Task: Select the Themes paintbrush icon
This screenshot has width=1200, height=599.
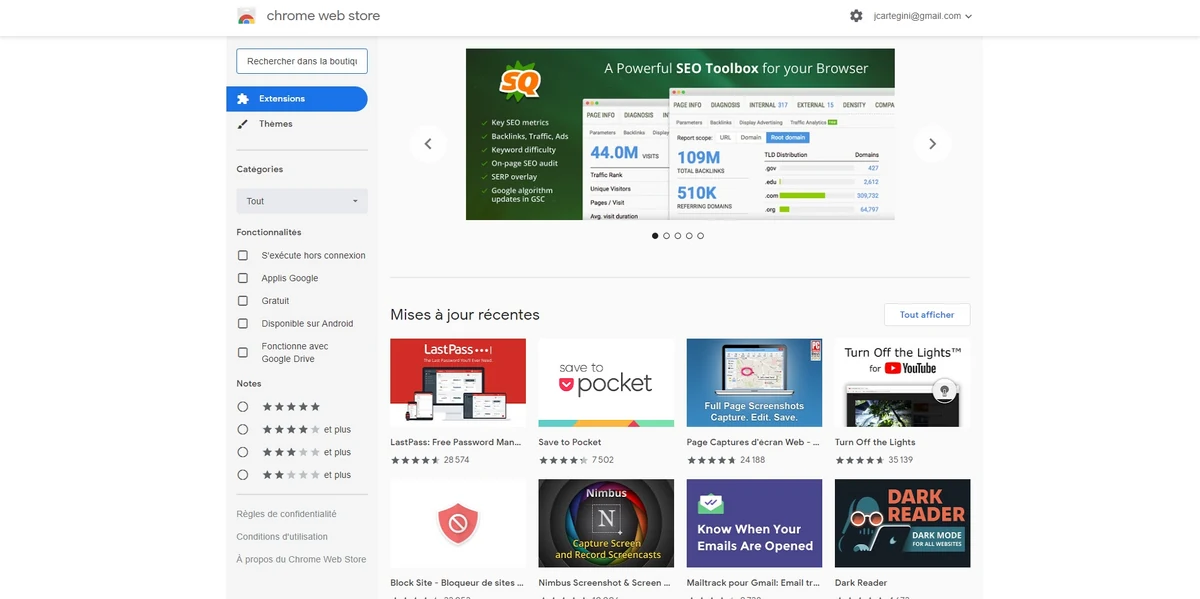Action: tap(240, 123)
